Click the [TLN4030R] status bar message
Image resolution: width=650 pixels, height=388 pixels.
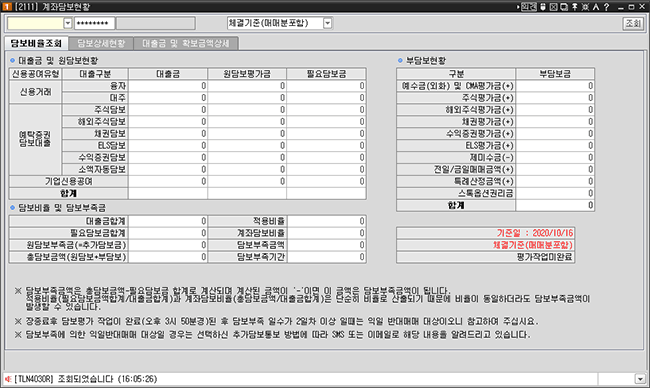click(x=86, y=379)
